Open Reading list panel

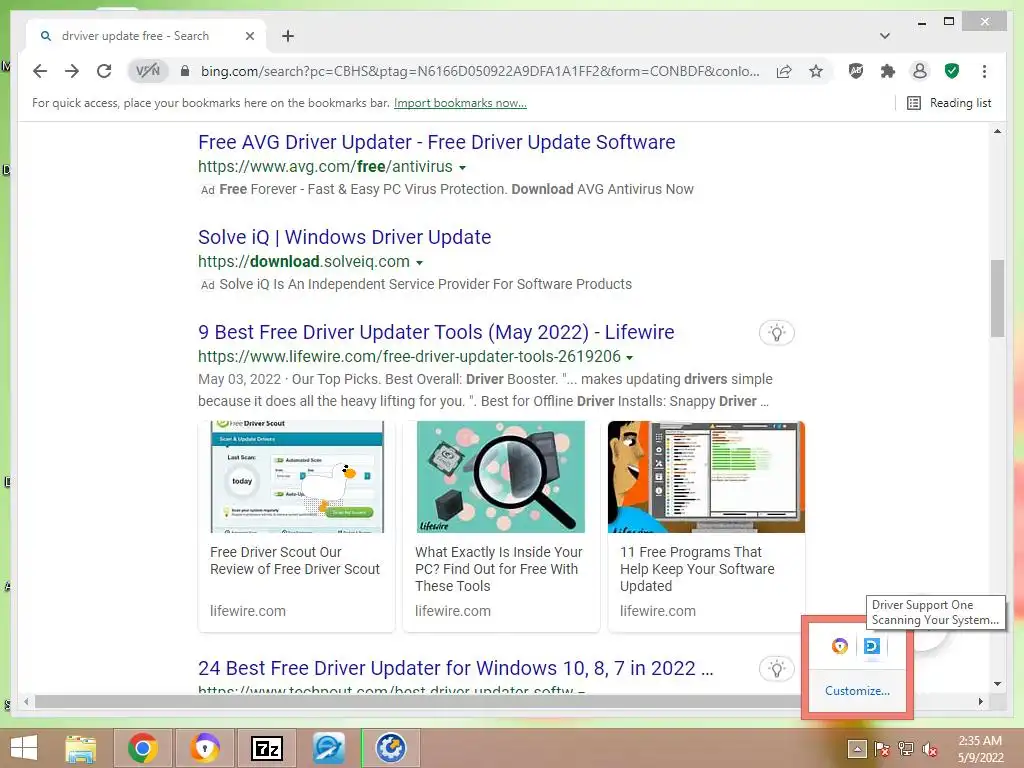[949, 103]
